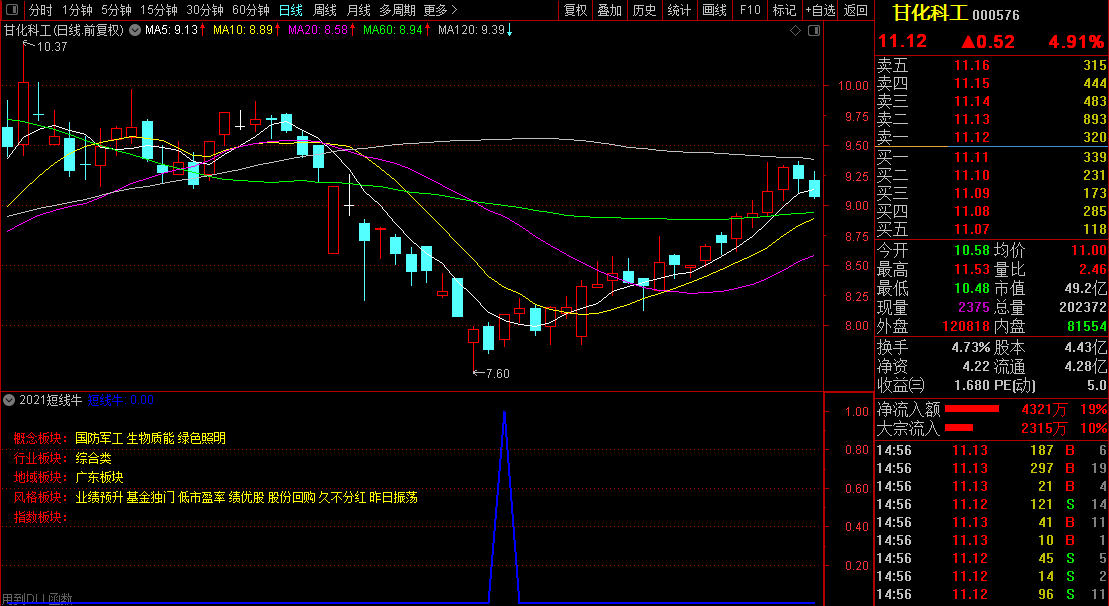Click 广东板块 region sector link

tap(99, 478)
